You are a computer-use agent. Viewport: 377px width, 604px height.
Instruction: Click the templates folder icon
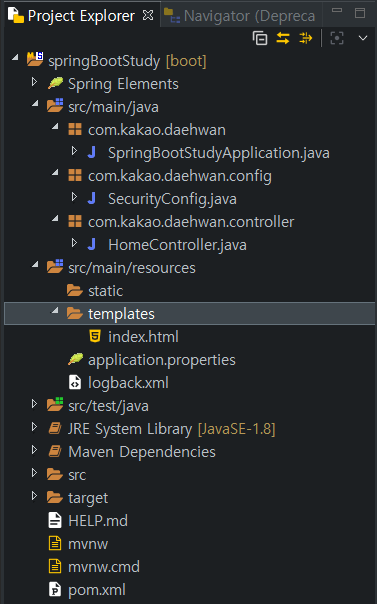[x=75, y=313]
